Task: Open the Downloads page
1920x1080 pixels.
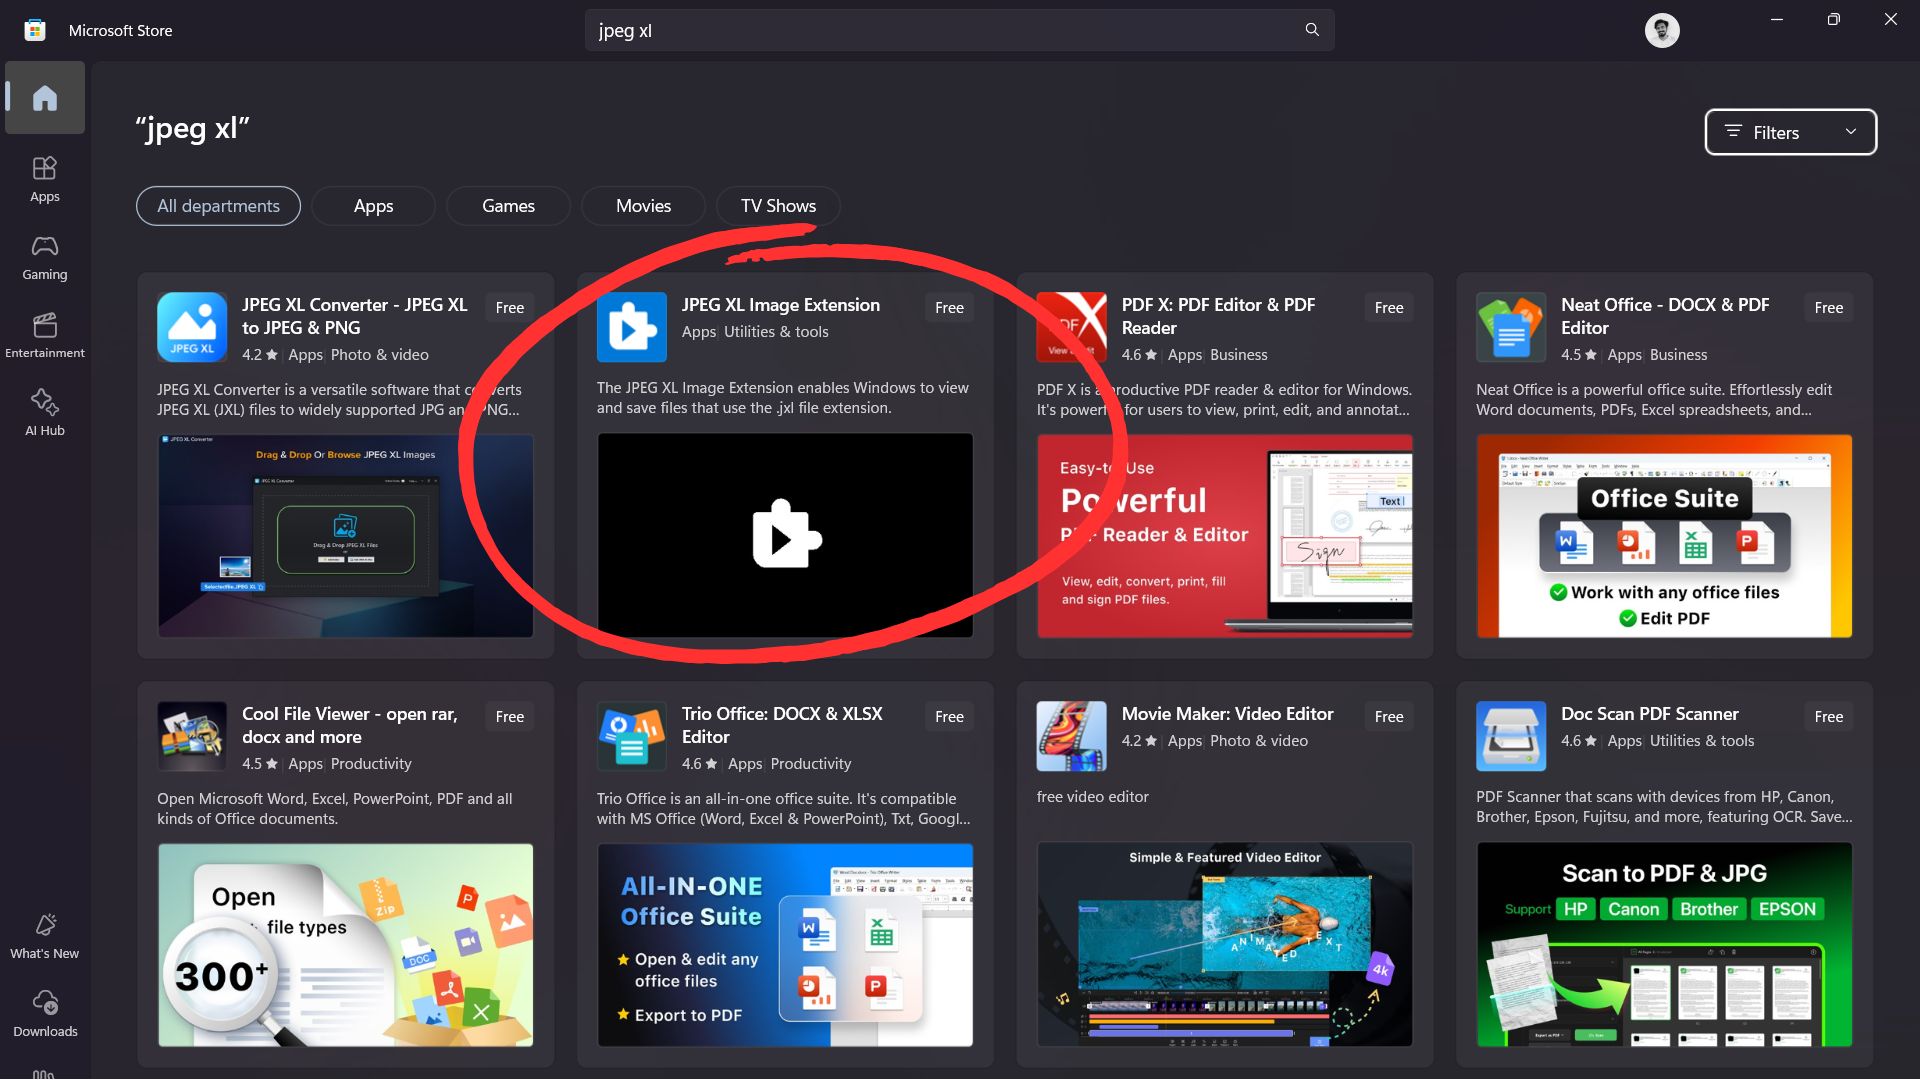Action: point(45,1015)
